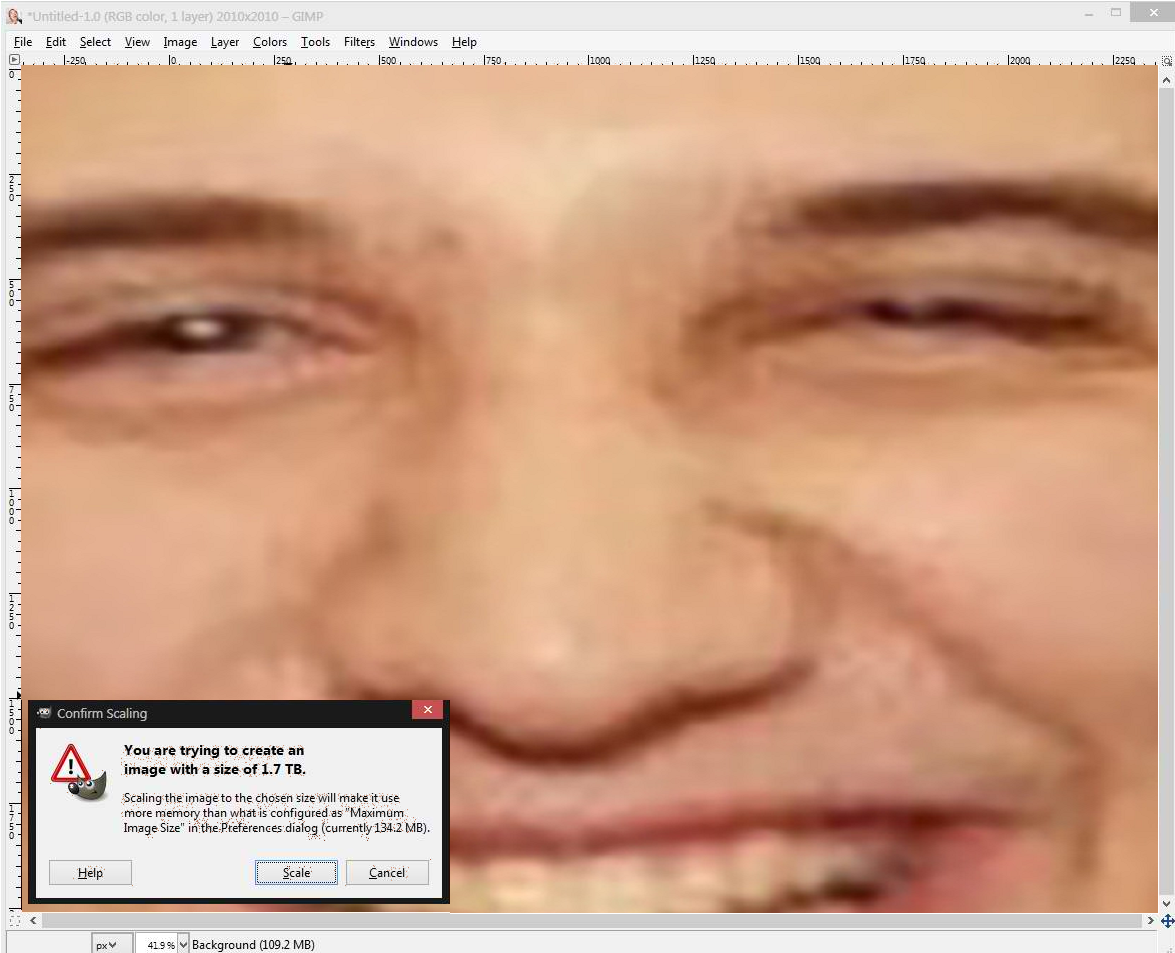Open the Edit menu
The image size is (1175, 953).
click(x=55, y=42)
